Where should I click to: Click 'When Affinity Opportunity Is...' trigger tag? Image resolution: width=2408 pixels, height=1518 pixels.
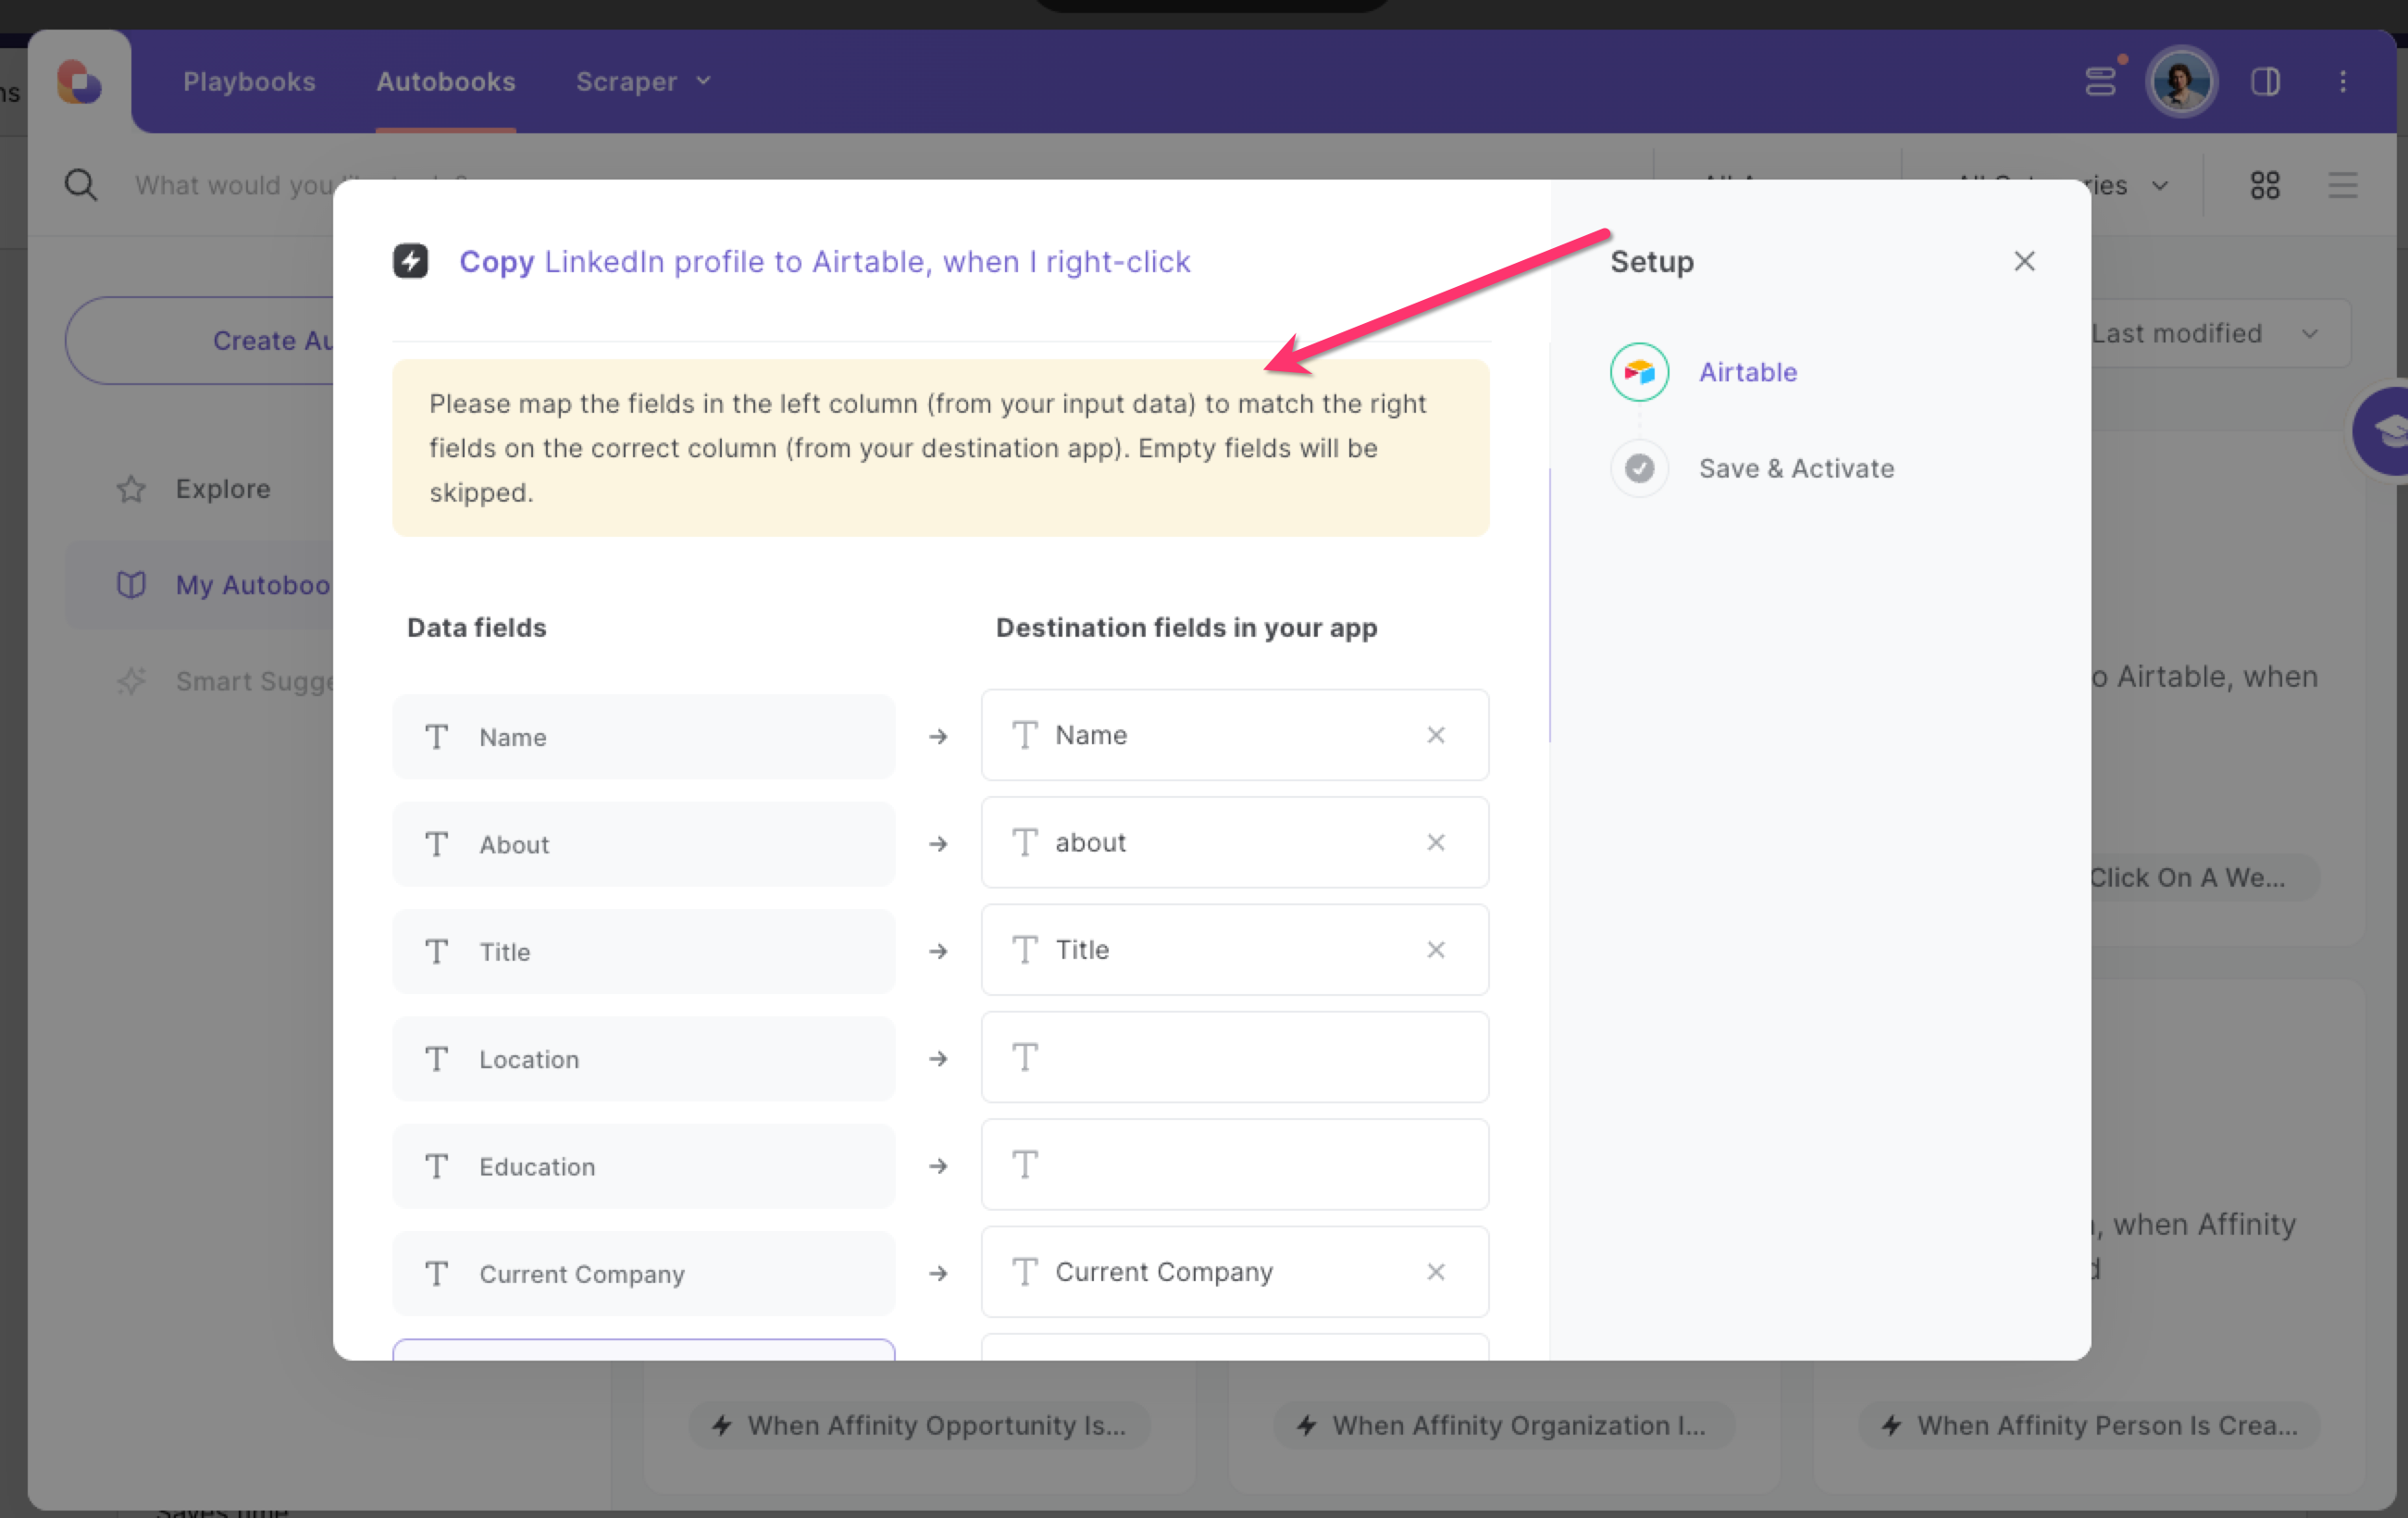pos(919,1425)
